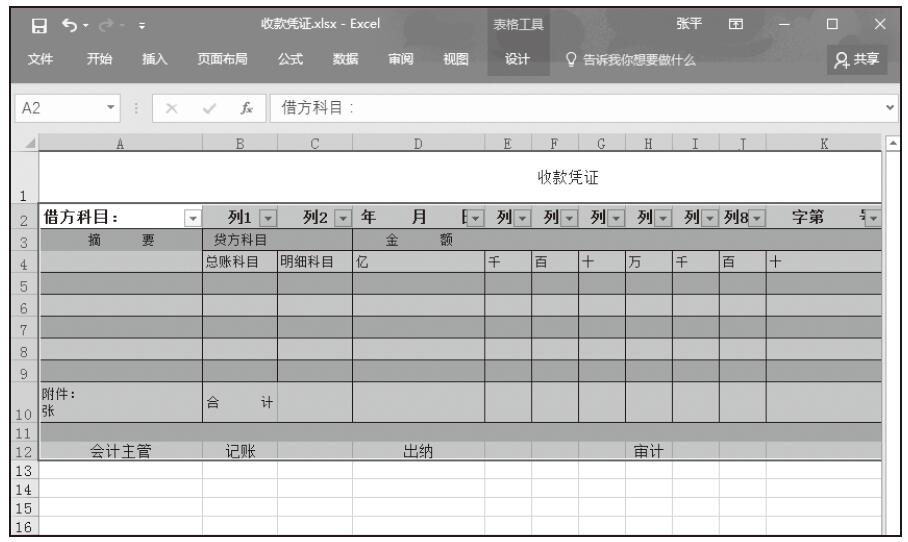Undo the last action
The height and width of the screenshot is (542, 908).
pyautogui.click(x=69, y=24)
